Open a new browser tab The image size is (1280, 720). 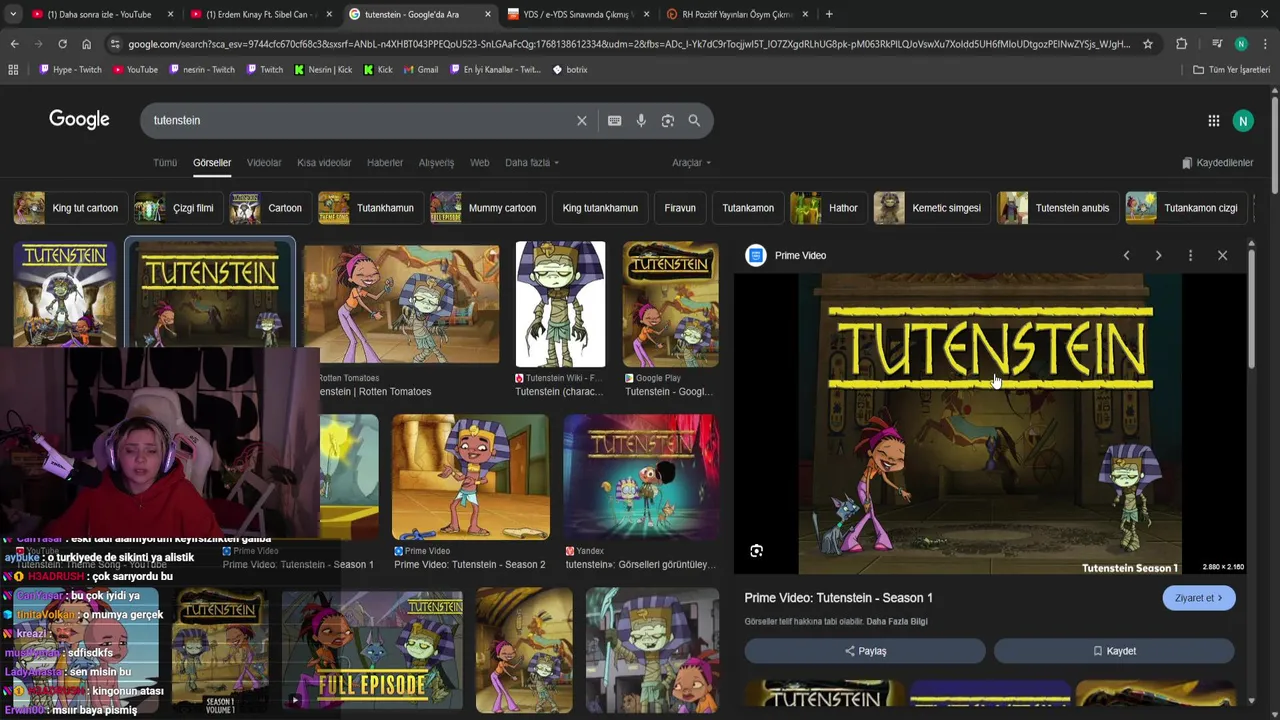tap(829, 14)
